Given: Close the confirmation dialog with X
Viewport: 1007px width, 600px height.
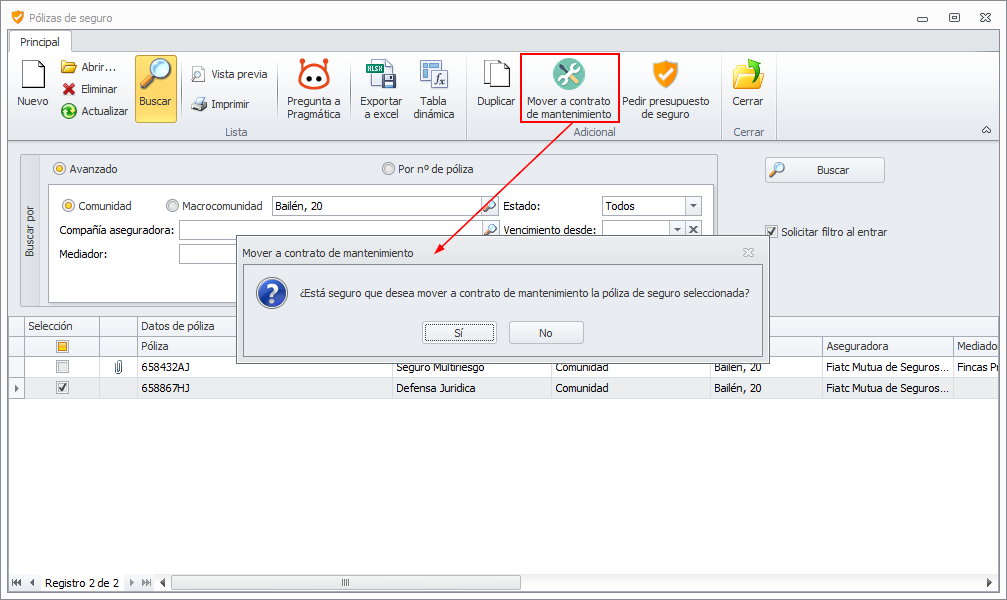Looking at the screenshot, I should tap(748, 252).
